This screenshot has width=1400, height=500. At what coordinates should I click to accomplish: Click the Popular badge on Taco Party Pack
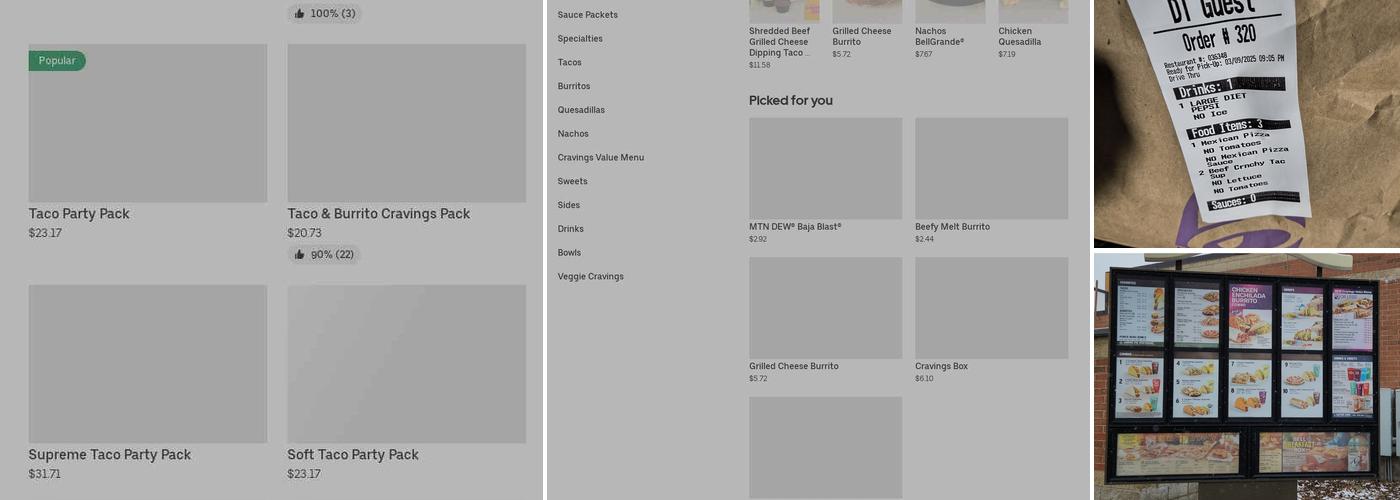[x=57, y=61]
